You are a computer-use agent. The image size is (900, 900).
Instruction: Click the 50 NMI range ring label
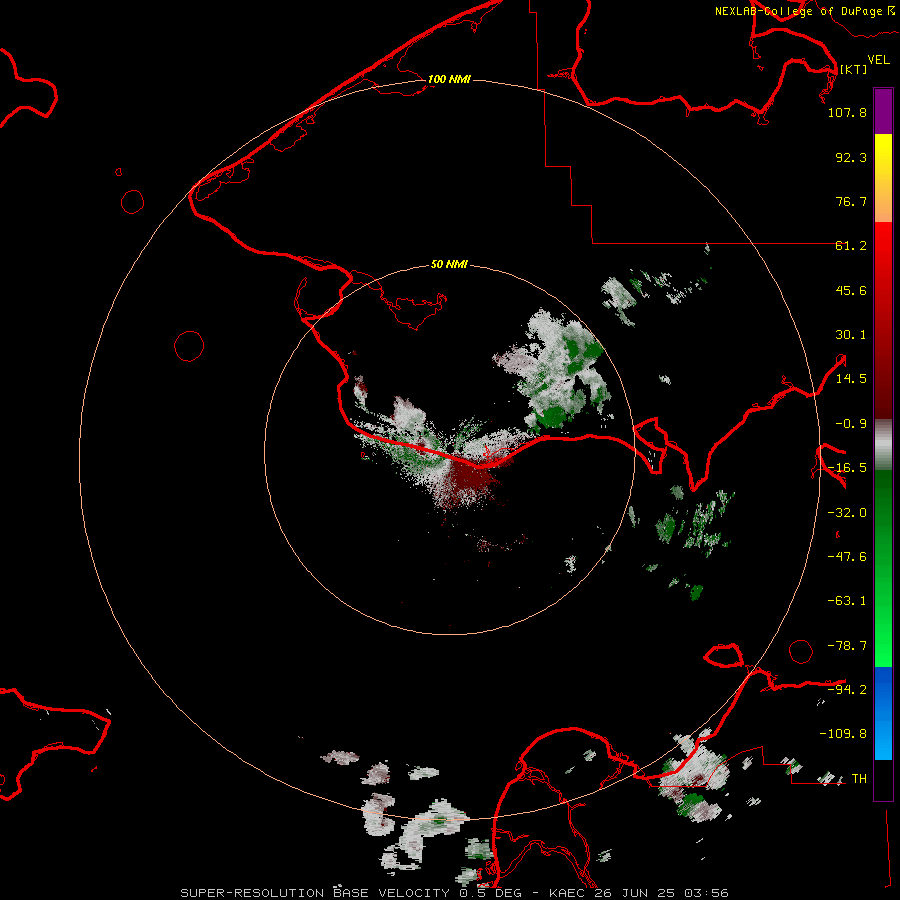(x=449, y=264)
